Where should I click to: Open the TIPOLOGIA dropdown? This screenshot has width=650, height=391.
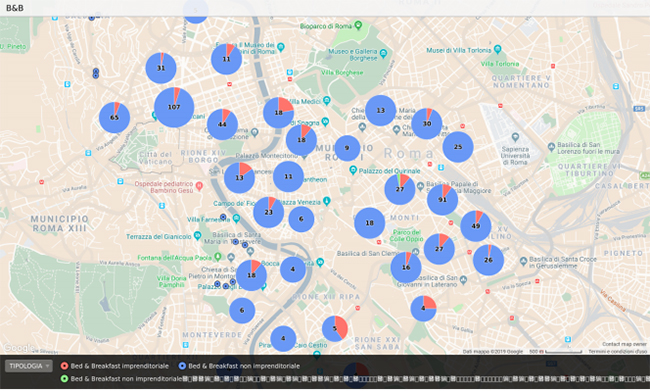click(x=29, y=366)
